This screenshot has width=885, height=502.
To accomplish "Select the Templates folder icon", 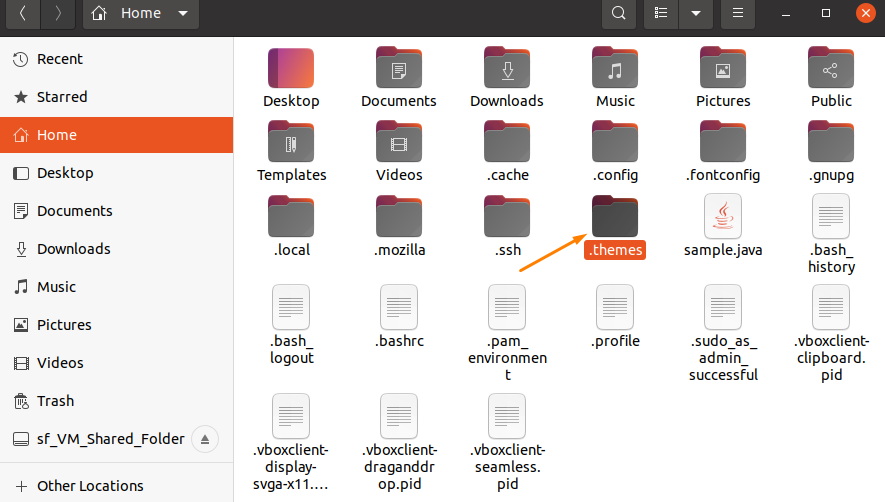I will [x=291, y=142].
